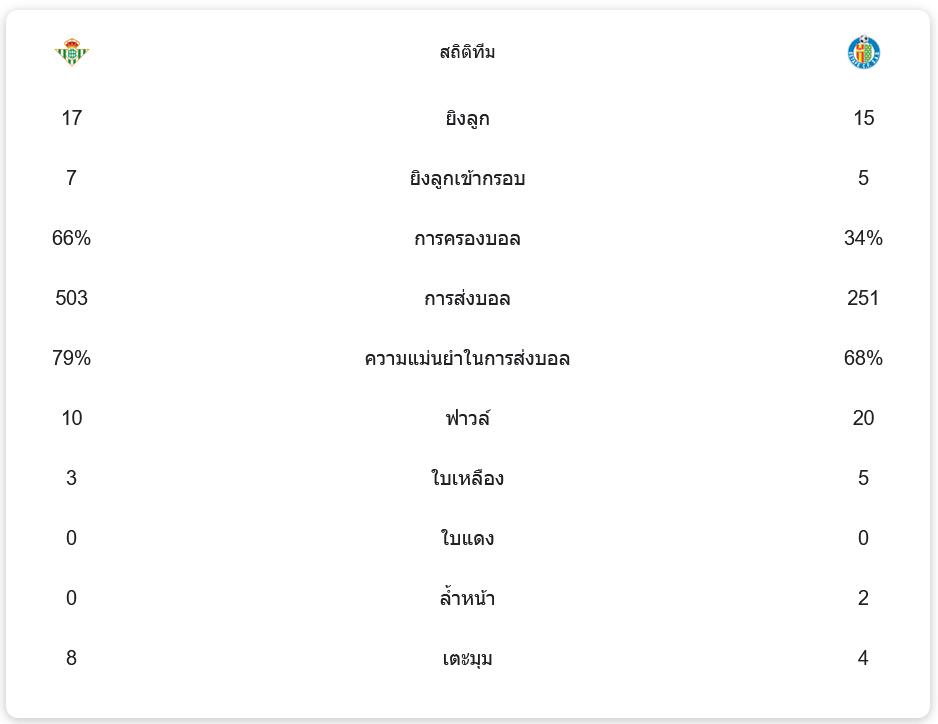The height and width of the screenshot is (724, 938).
Task: Click Getafe's 20 fouls value
Action: 863,418
